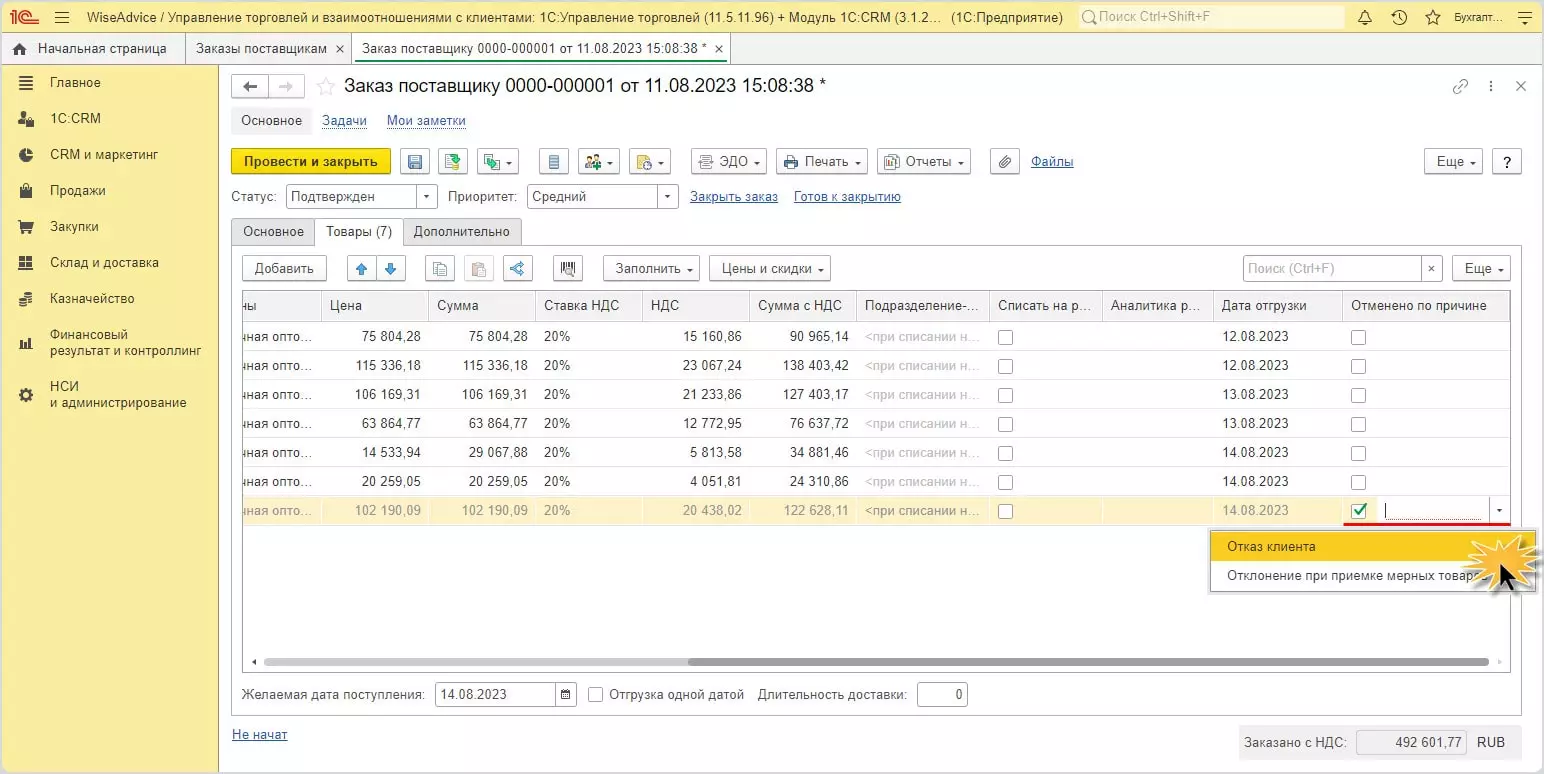Enable the 'Отгрузка одной датой' checkbox
This screenshot has width=1544, height=774.
click(596, 694)
